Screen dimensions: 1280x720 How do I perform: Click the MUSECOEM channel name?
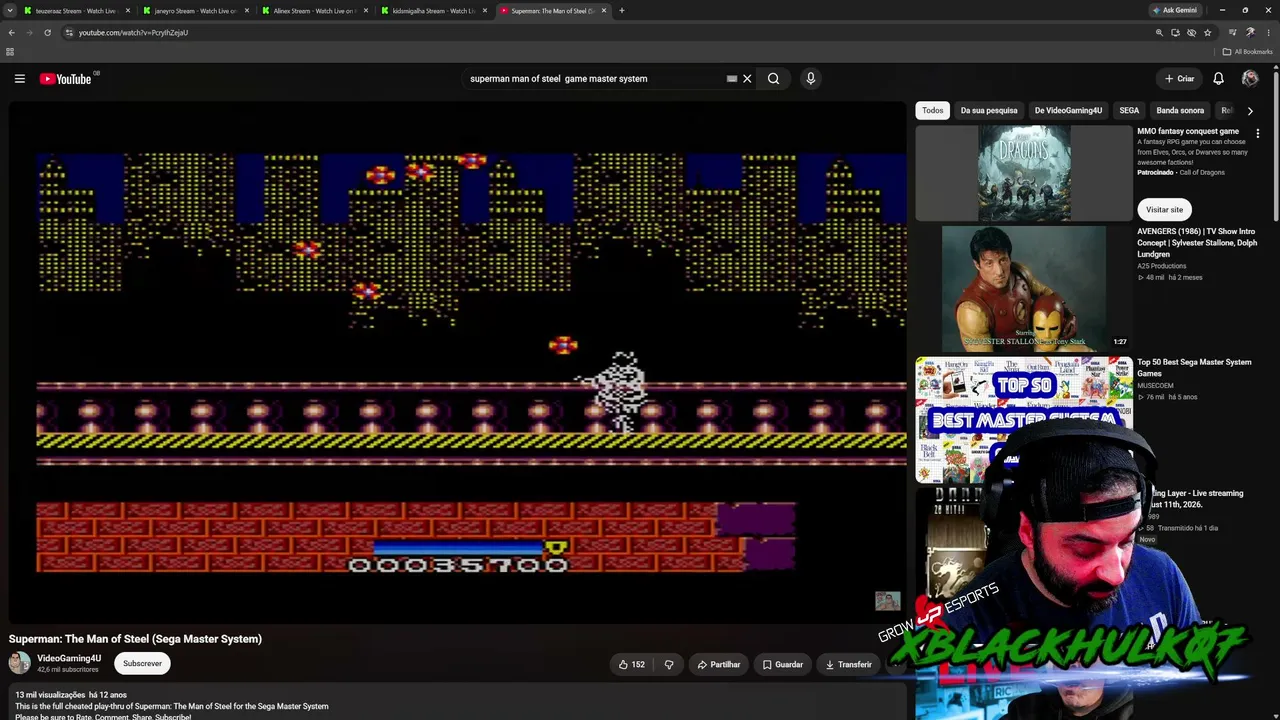[x=1155, y=385]
